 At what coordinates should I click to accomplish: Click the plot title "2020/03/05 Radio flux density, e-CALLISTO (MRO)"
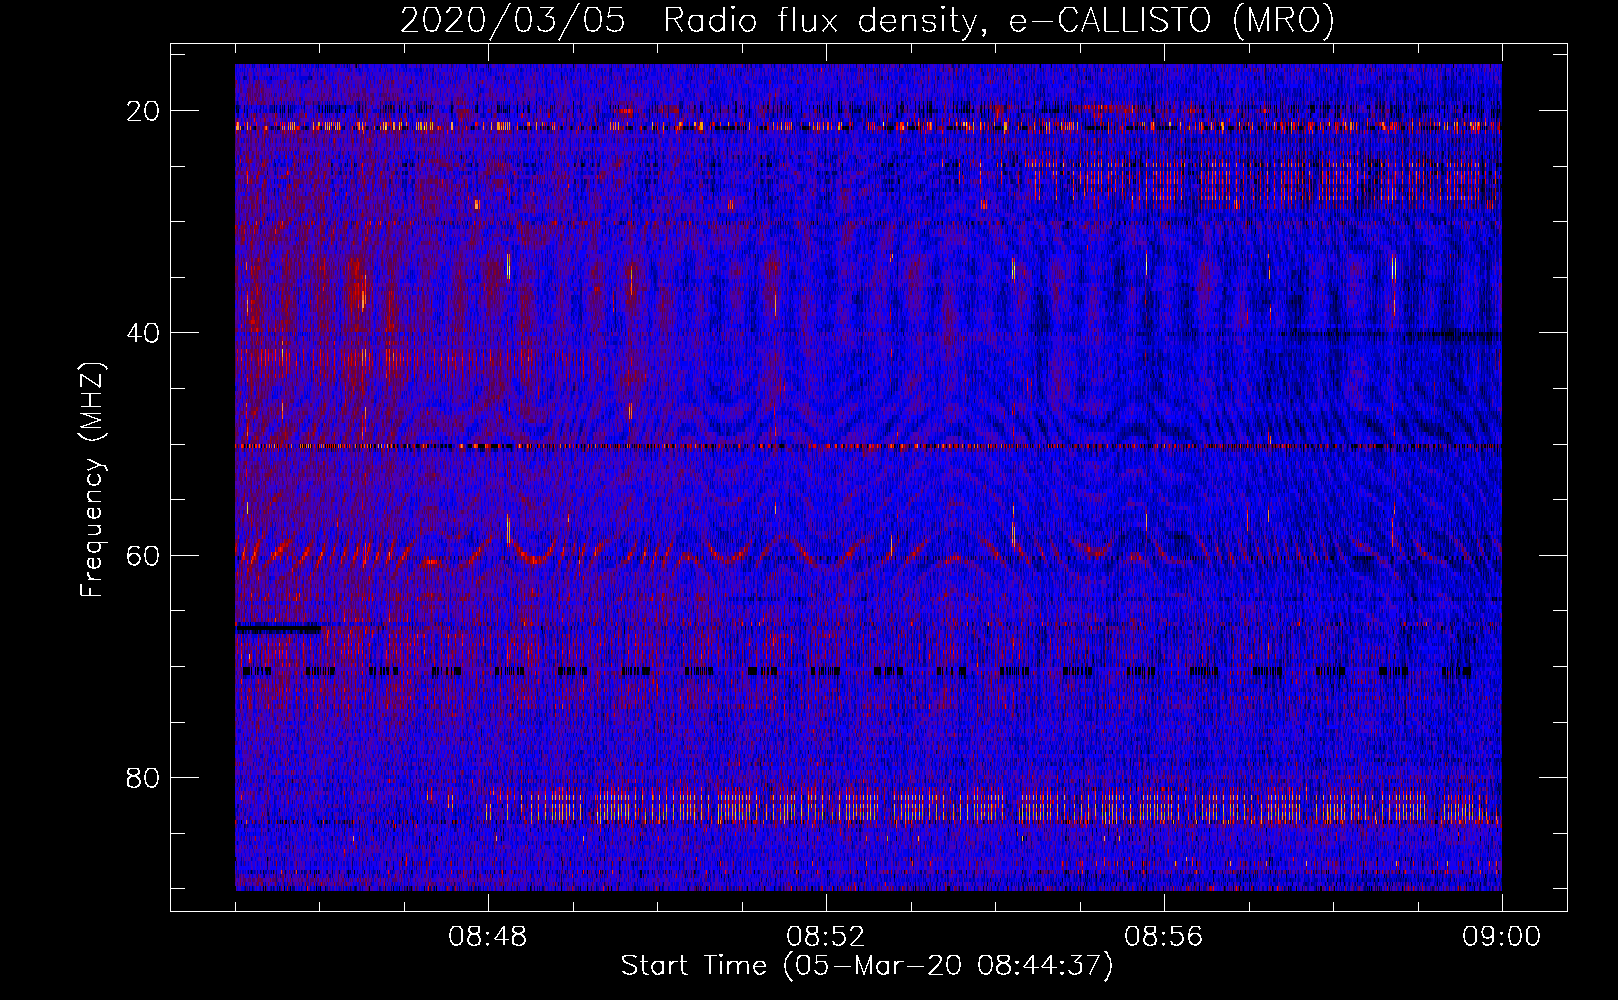tap(867, 20)
